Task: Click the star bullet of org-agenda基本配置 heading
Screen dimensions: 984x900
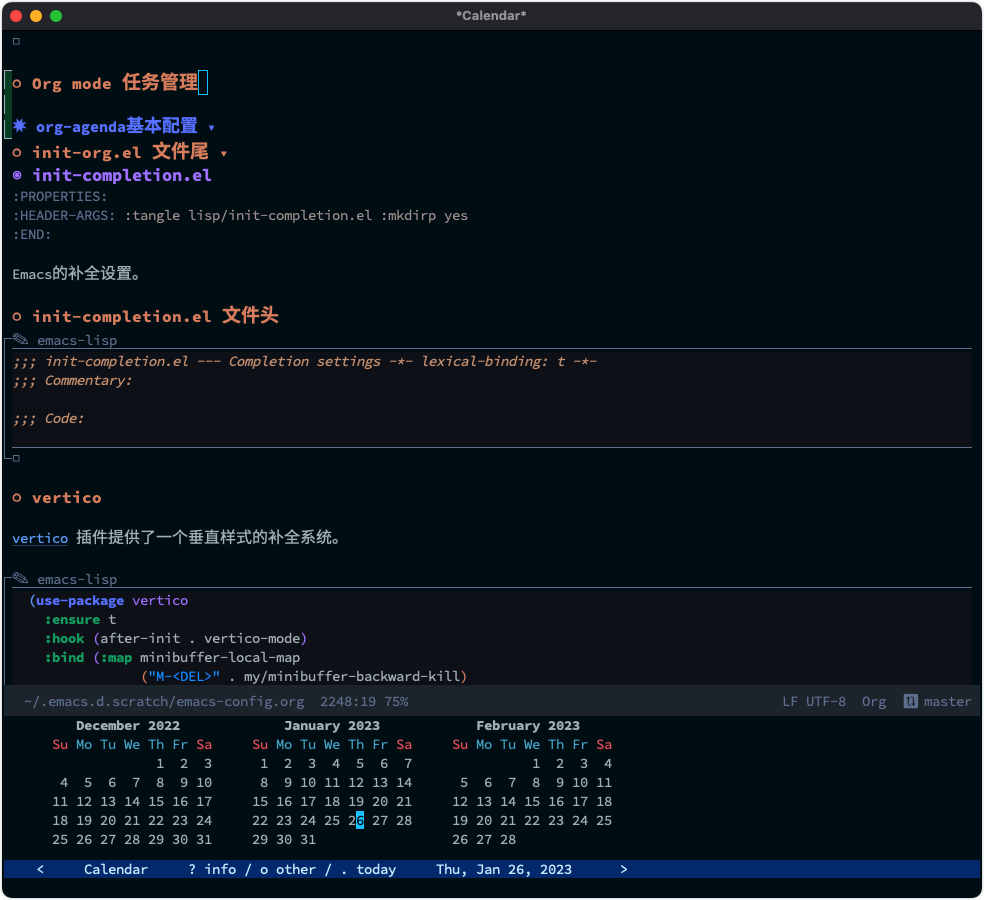Action: coord(19,126)
